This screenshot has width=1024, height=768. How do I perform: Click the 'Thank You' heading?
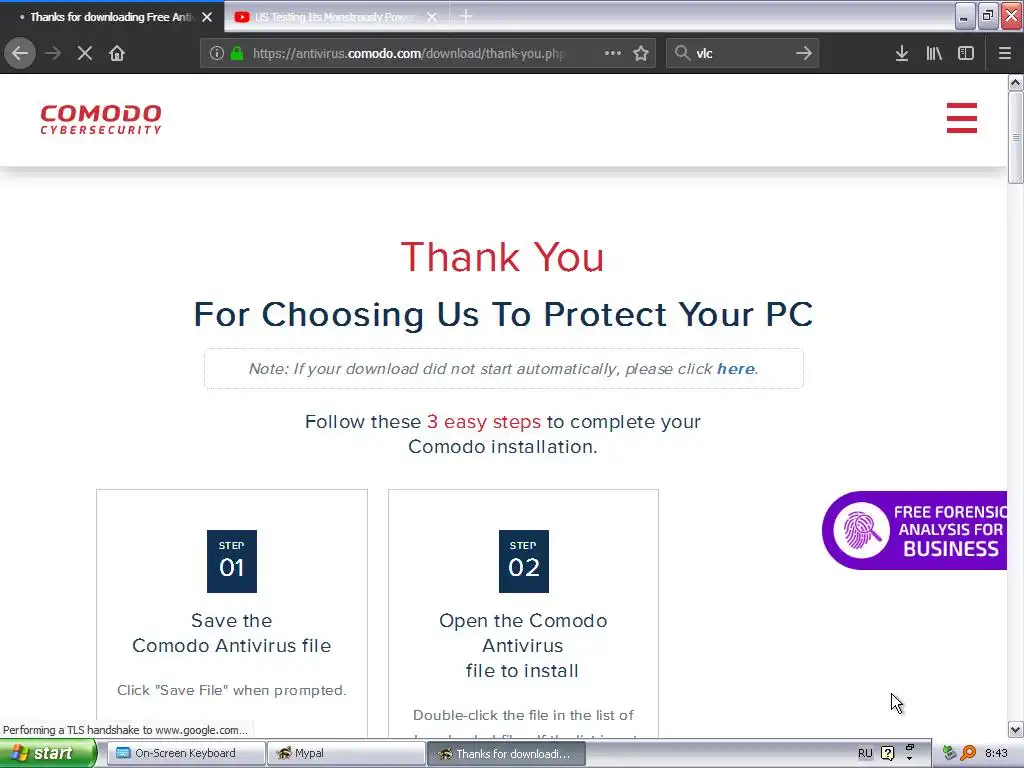pos(503,257)
